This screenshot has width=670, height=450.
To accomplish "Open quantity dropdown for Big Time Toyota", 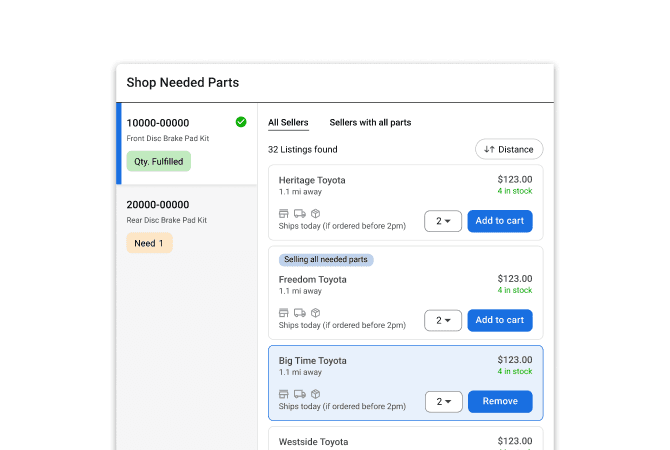I will point(444,401).
